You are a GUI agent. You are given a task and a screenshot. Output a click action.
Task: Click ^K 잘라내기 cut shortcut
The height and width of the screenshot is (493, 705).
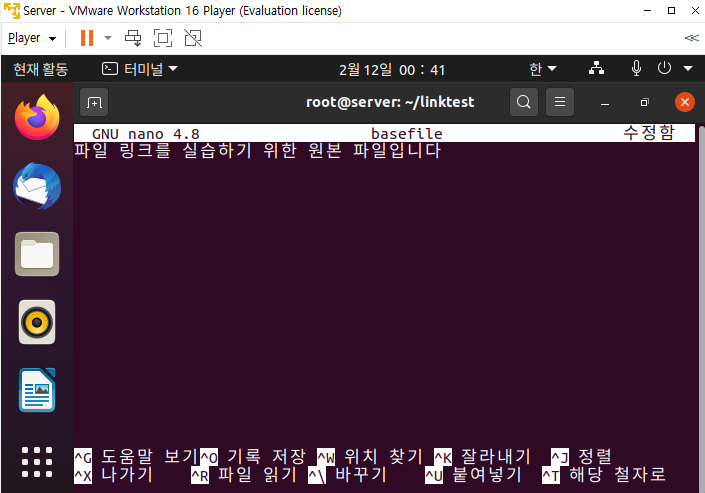point(482,456)
